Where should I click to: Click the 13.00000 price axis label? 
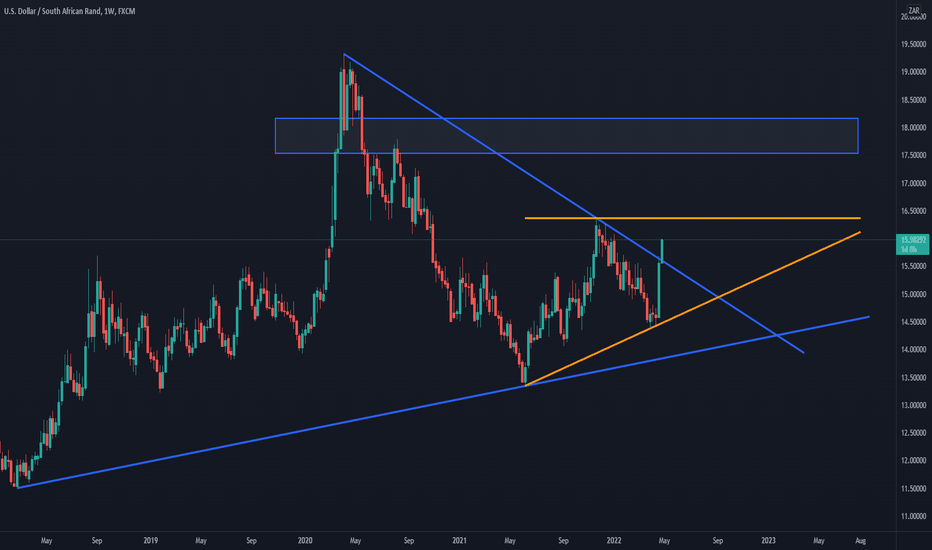(x=913, y=405)
